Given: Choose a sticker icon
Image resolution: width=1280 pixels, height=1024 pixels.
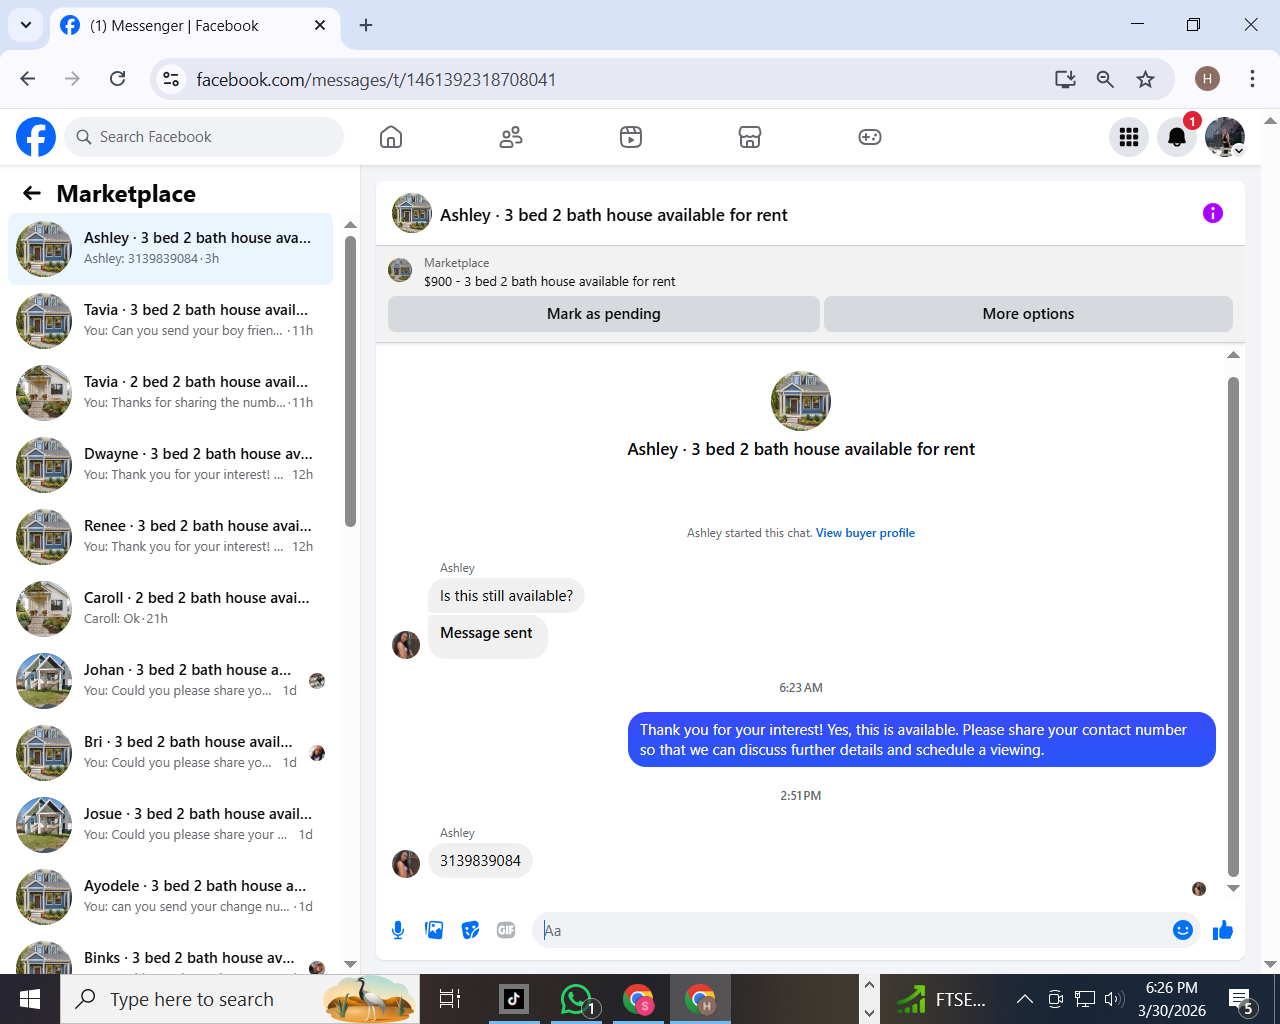Looking at the screenshot, I should [x=470, y=930].
